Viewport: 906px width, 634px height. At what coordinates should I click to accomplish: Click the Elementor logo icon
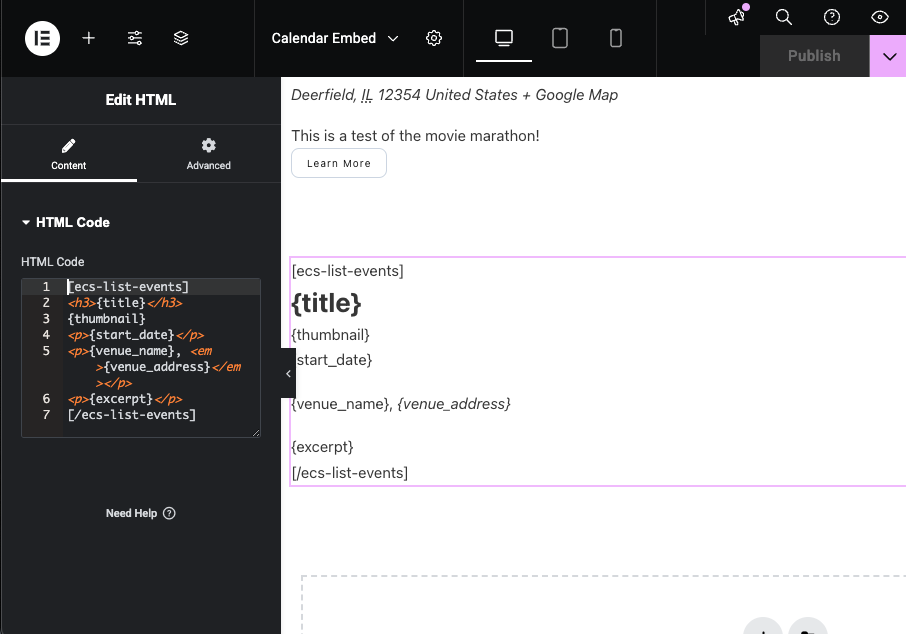(42, 38)
